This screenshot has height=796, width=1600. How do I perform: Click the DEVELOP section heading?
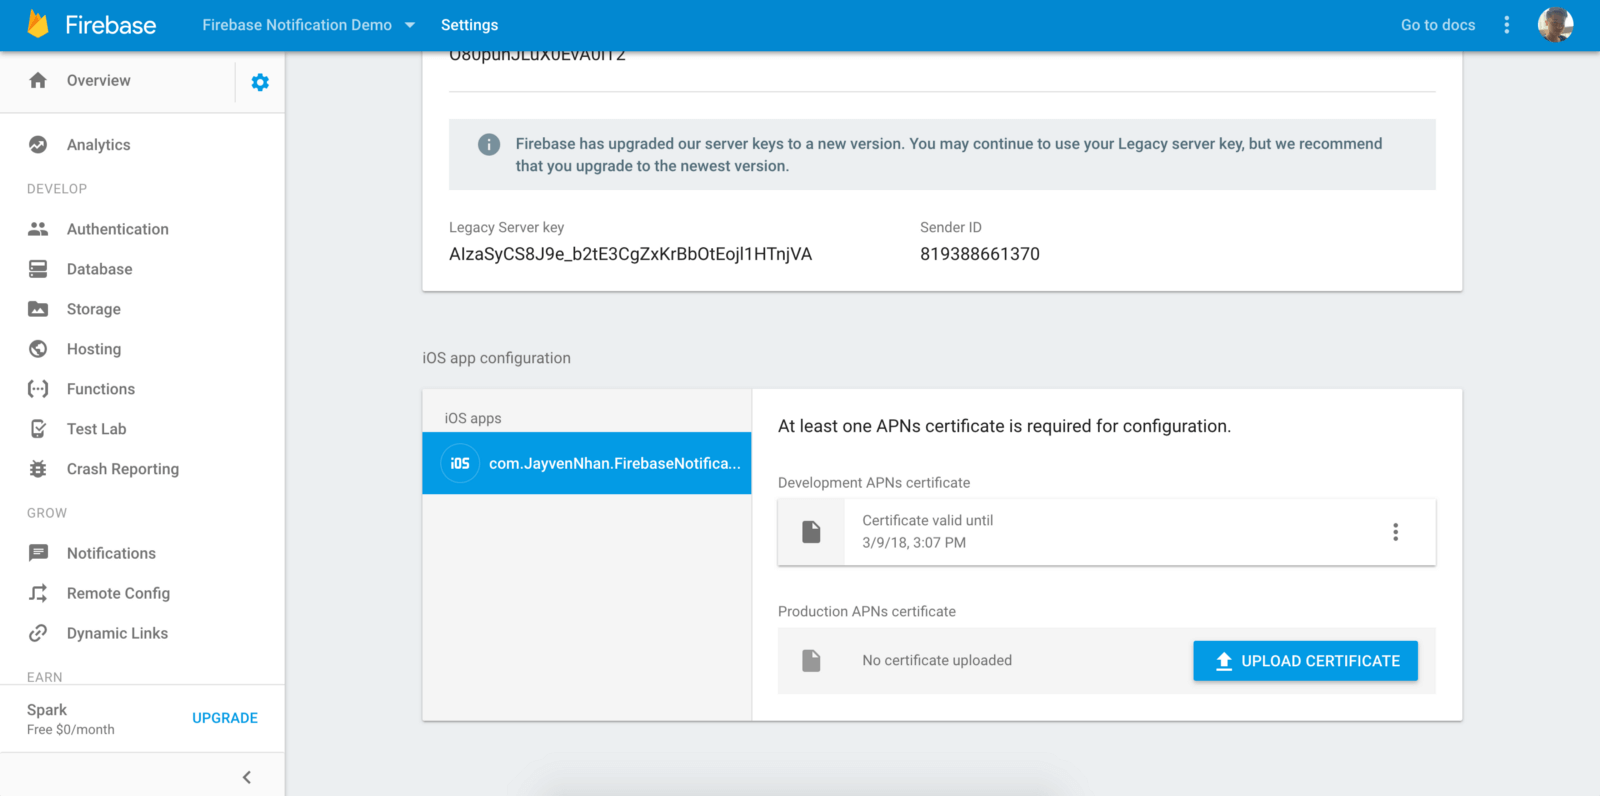click(x=57, y=189)
